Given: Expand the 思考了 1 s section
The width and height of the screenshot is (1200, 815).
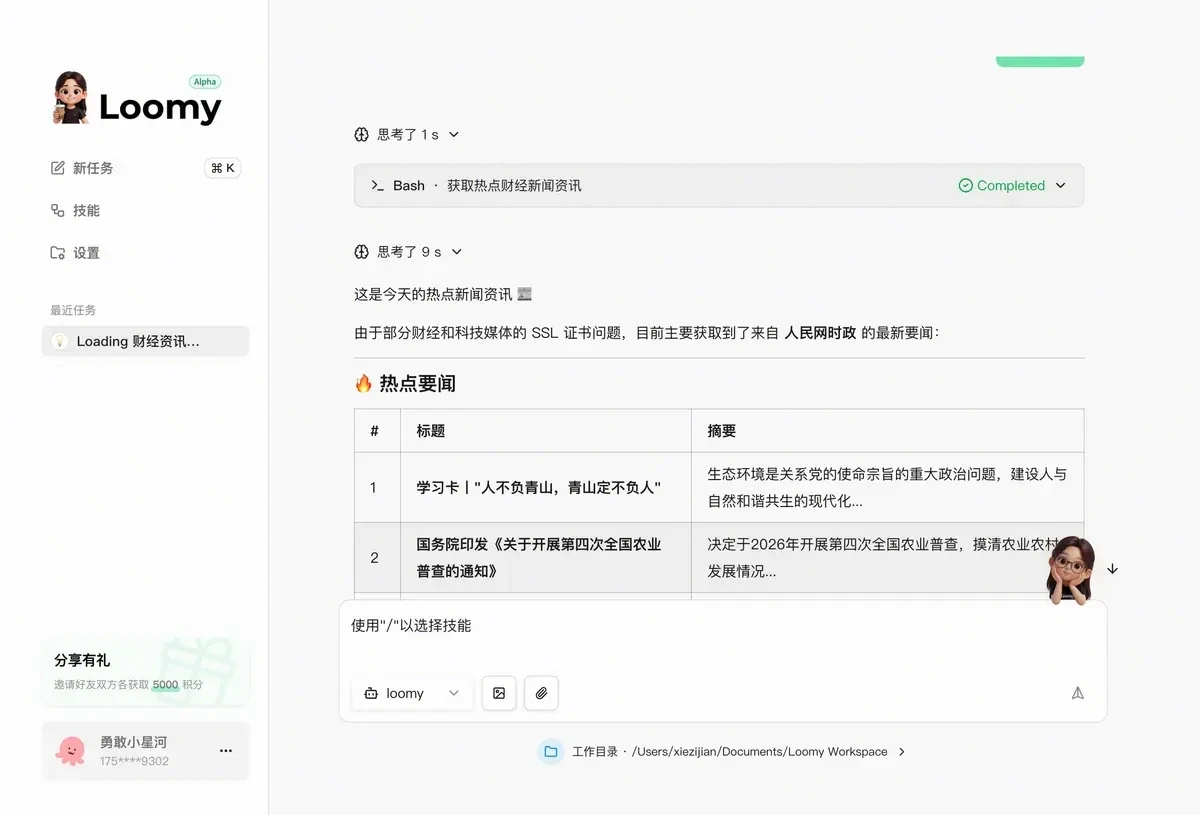Looking at the screenshot, I should click(453, 134).
